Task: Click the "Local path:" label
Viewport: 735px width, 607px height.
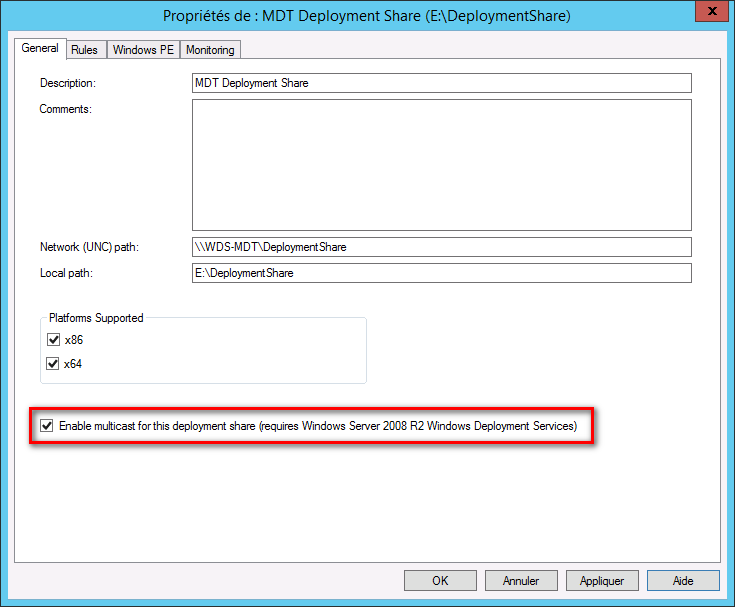Action: click(67, 273)
